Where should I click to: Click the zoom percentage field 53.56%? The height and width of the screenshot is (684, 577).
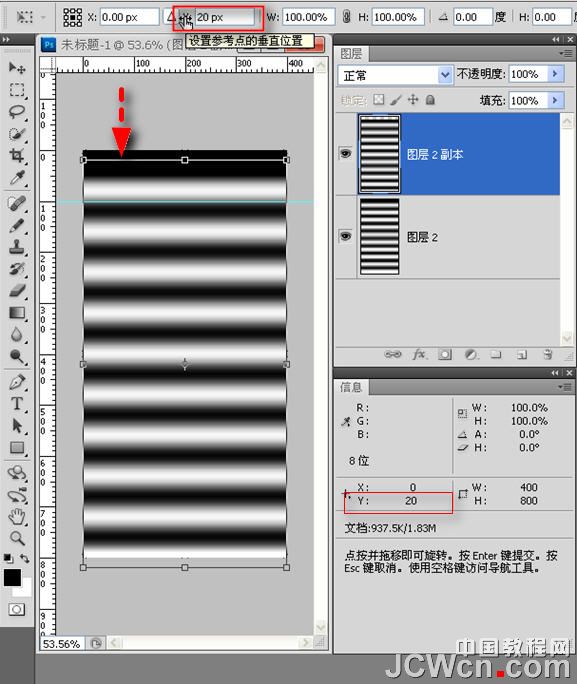[x=62, y=644]
